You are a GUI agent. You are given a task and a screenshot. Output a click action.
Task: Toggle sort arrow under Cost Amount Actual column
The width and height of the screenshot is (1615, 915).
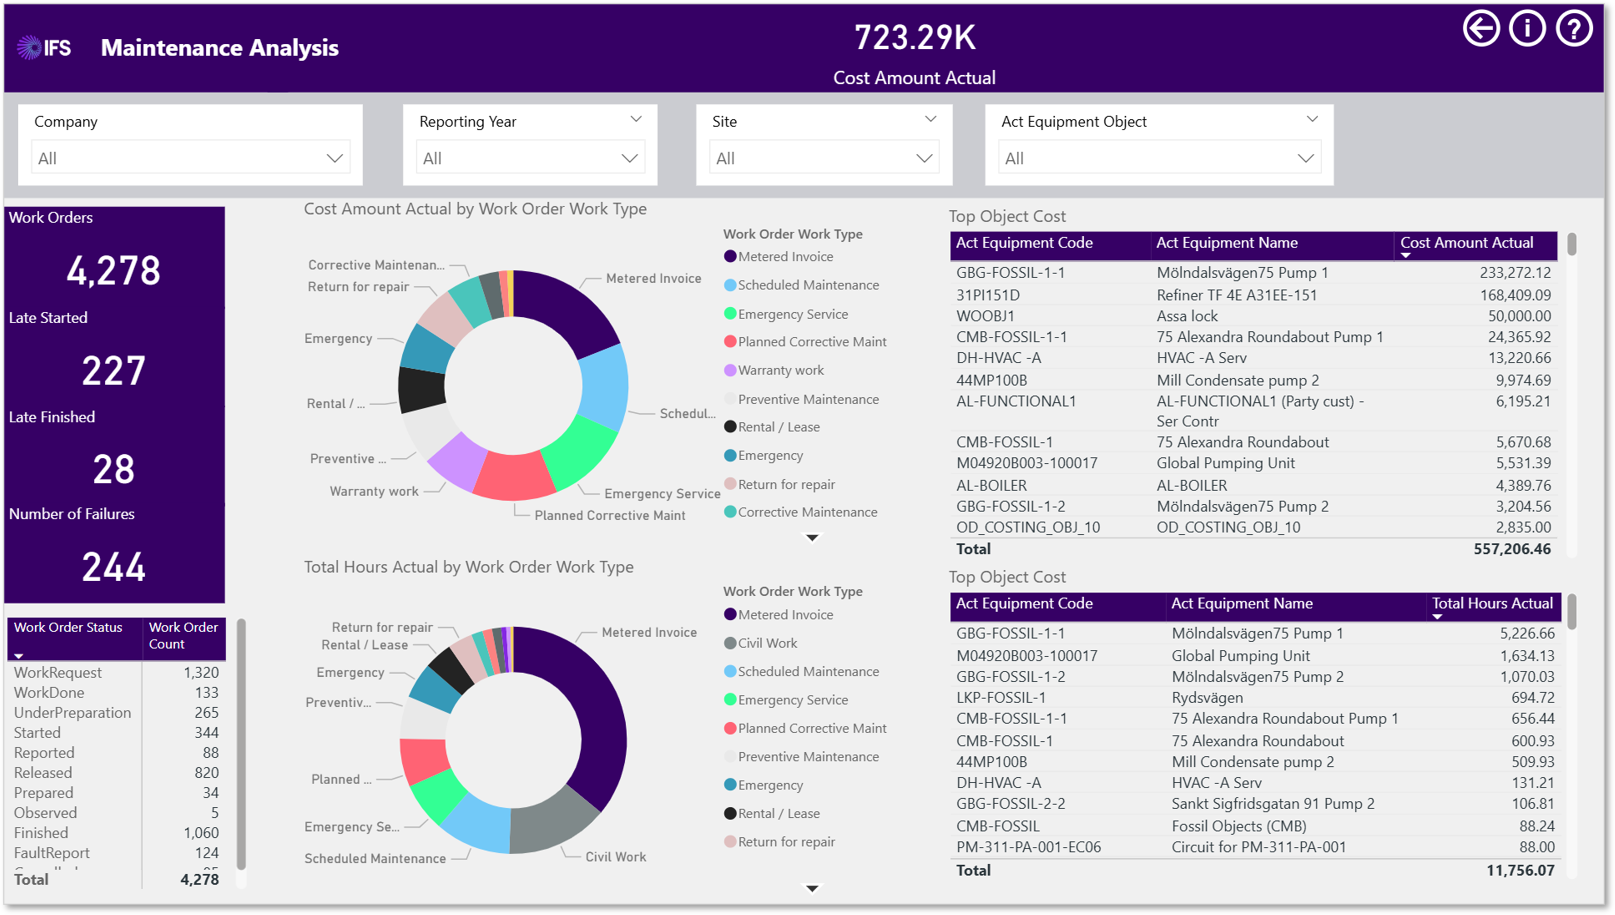tap(1405, 256)
